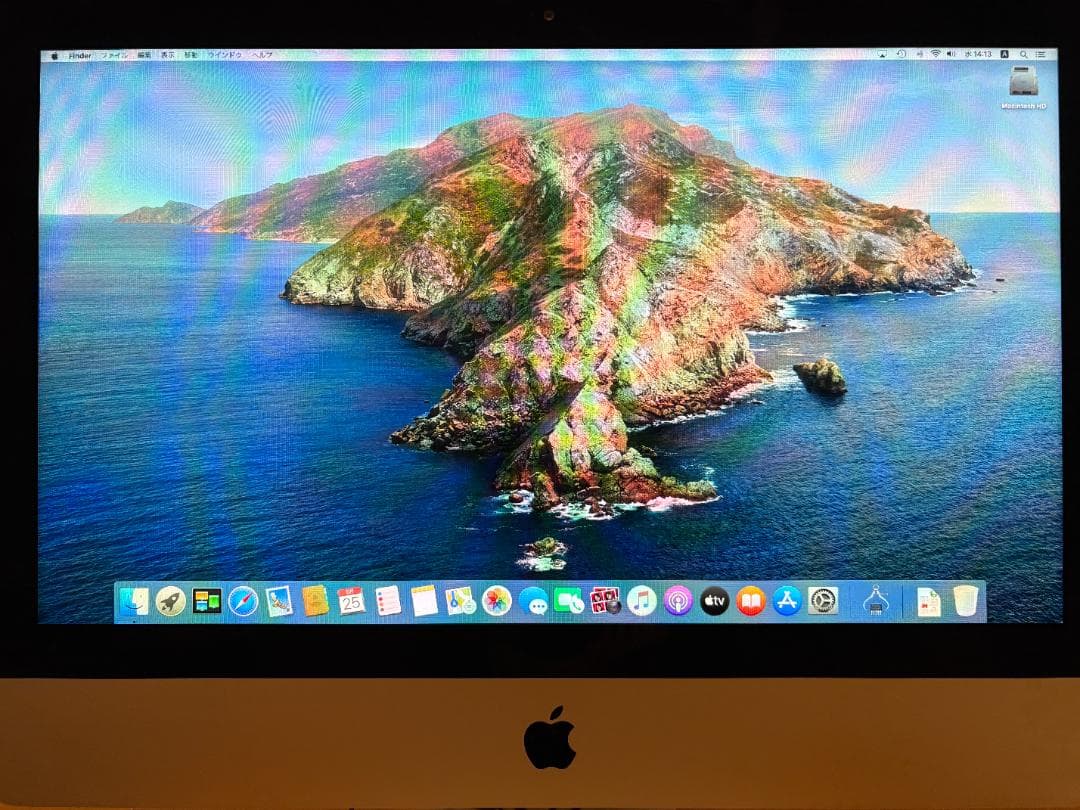Open the Messages app
The image size is (1080, 810).
(x=537, y=602)
